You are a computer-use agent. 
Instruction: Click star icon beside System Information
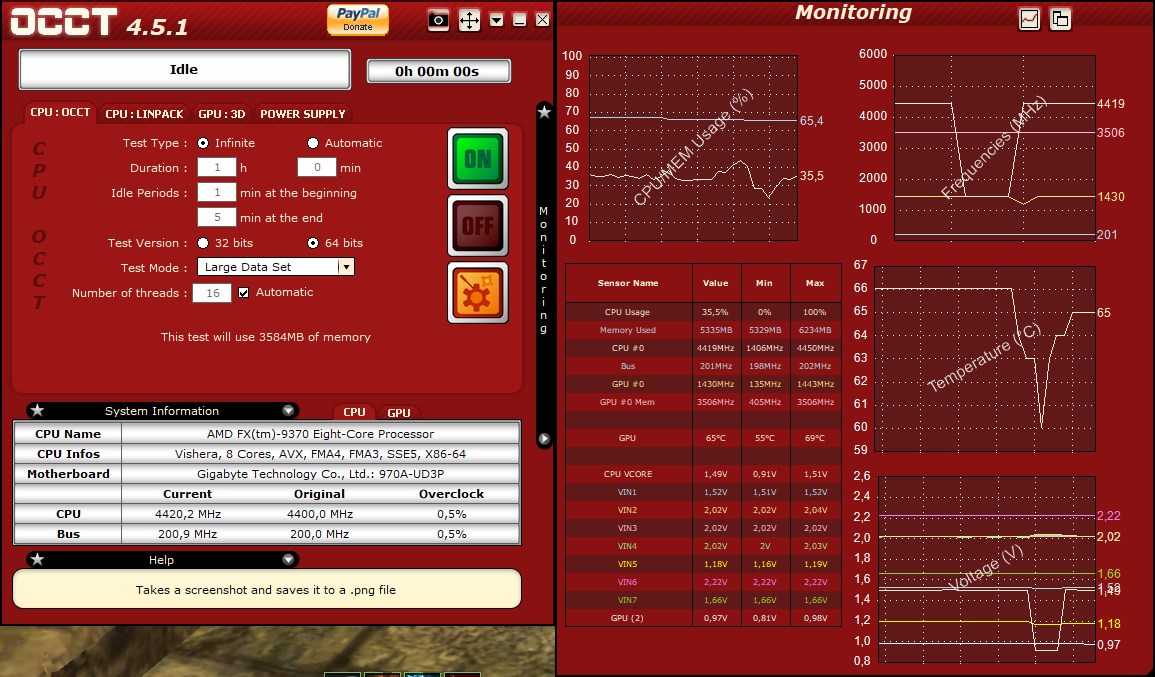(x=37, y=410)
